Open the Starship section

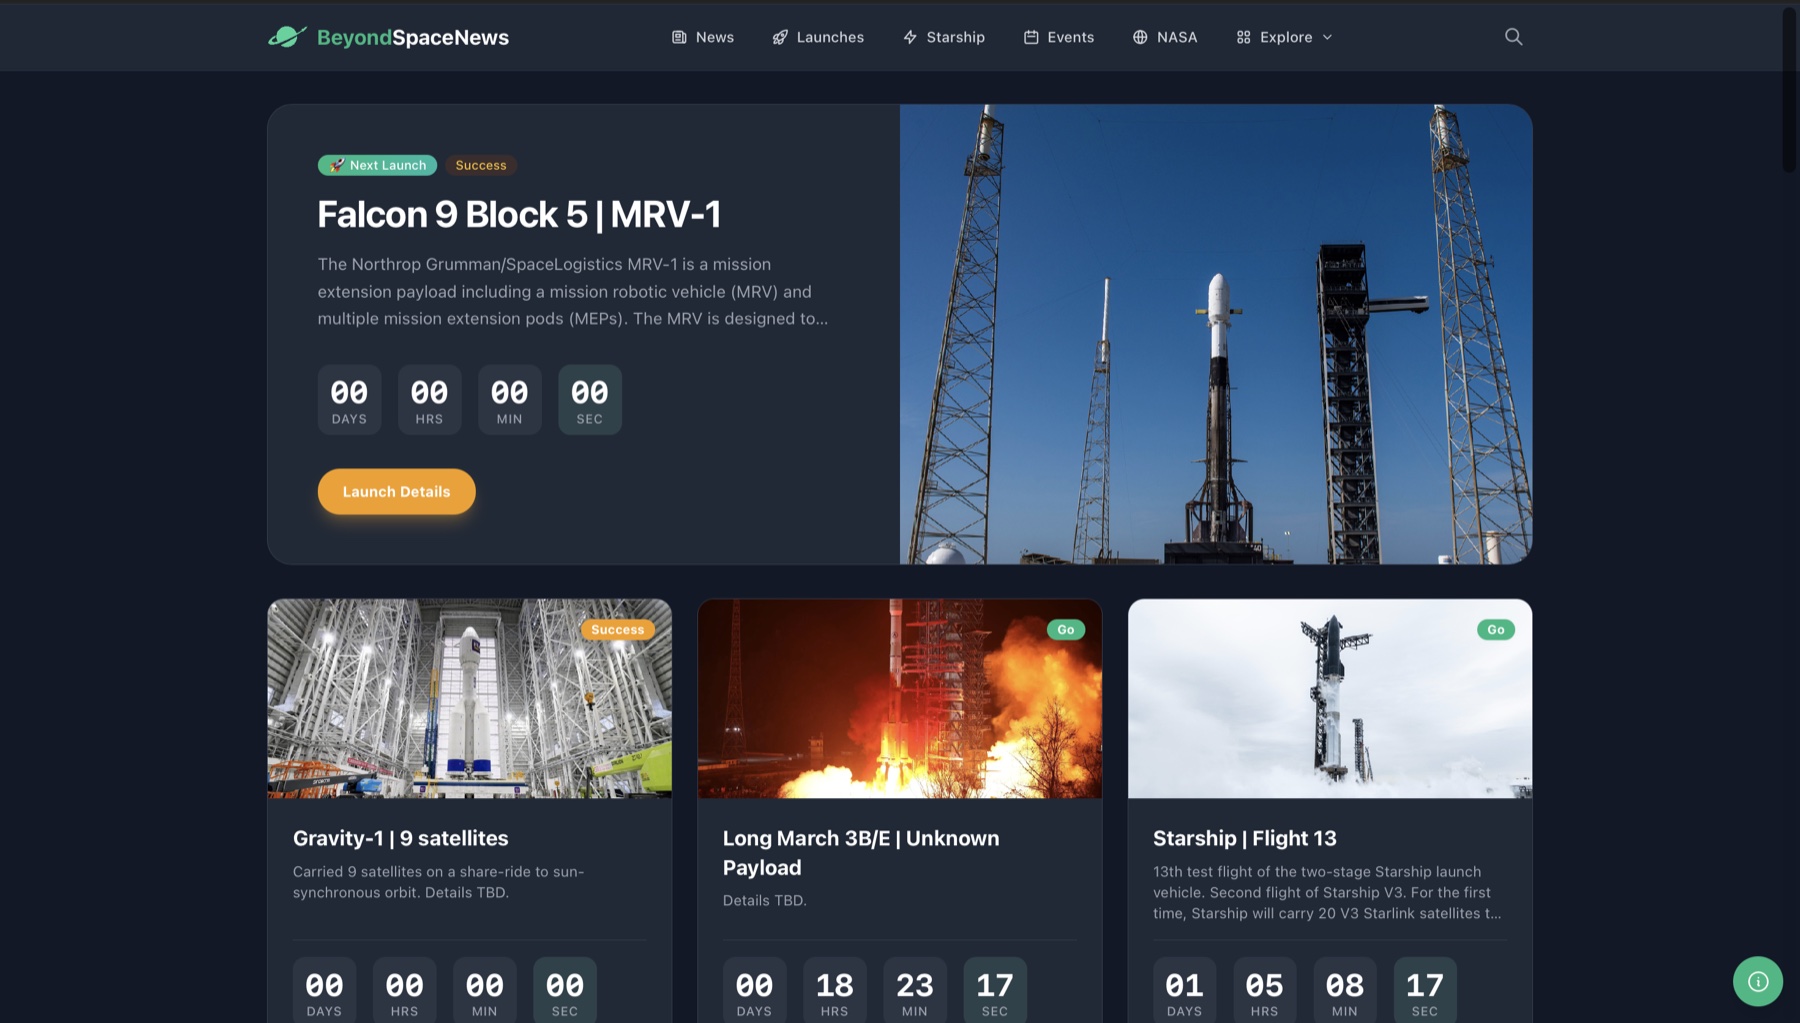click(x=955, y=37)
